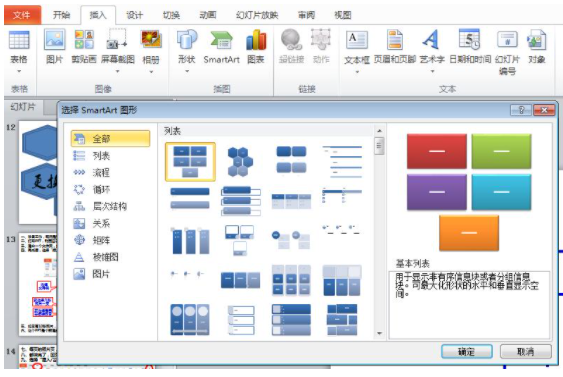Click the 对象 object insert icon
This screenshot has width=563, height=377.
[x=536, y=40]
